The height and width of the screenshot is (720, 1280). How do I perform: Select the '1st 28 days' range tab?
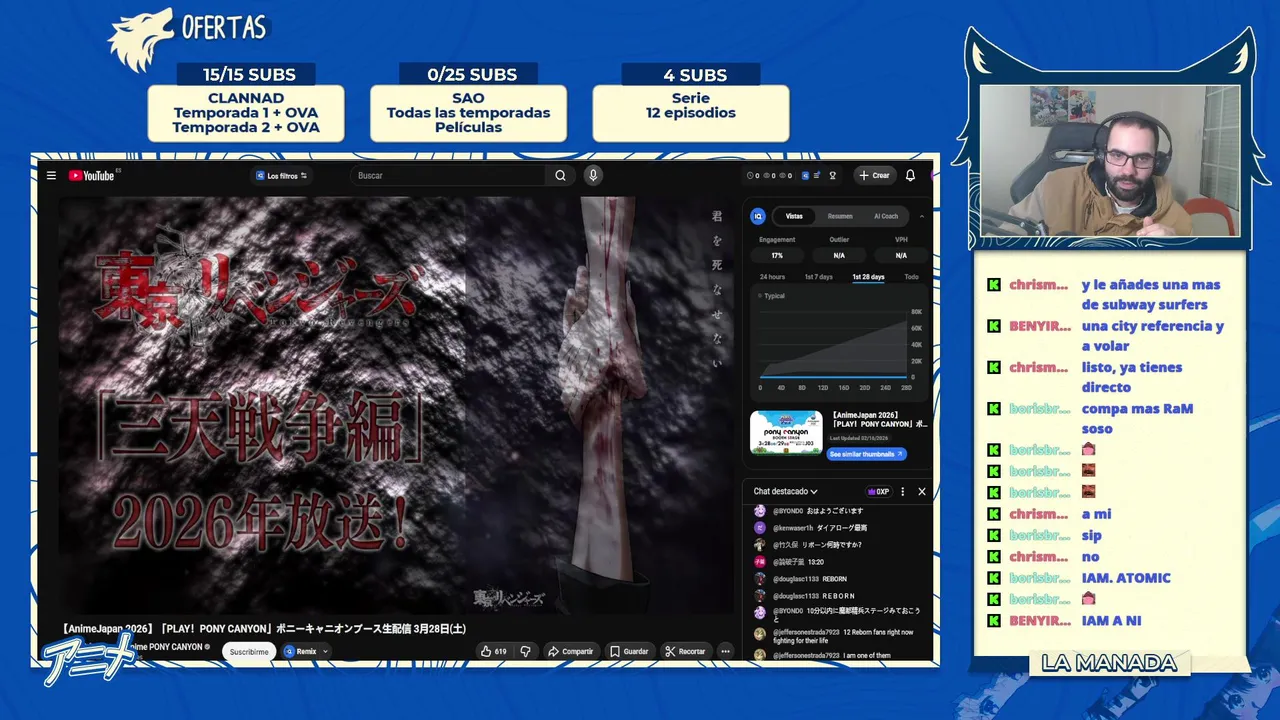pos(868,277)
